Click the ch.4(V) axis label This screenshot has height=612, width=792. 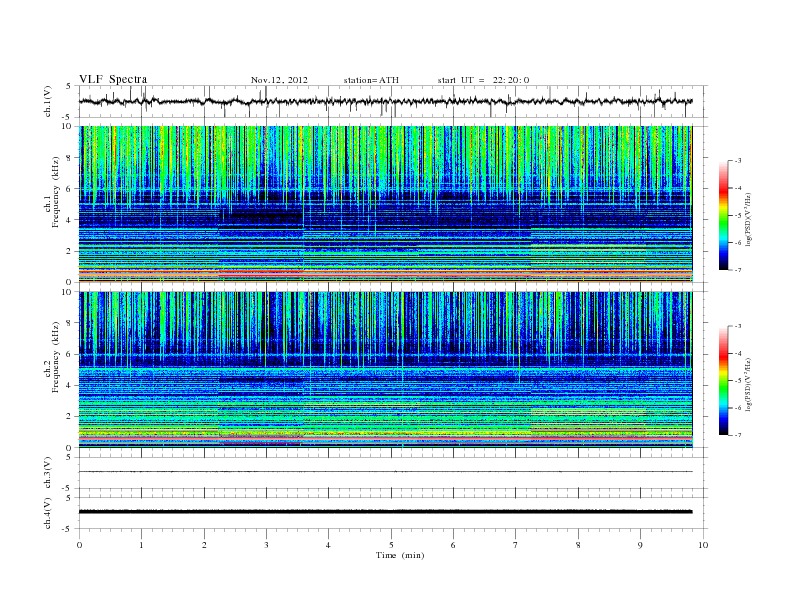point(48,513)
